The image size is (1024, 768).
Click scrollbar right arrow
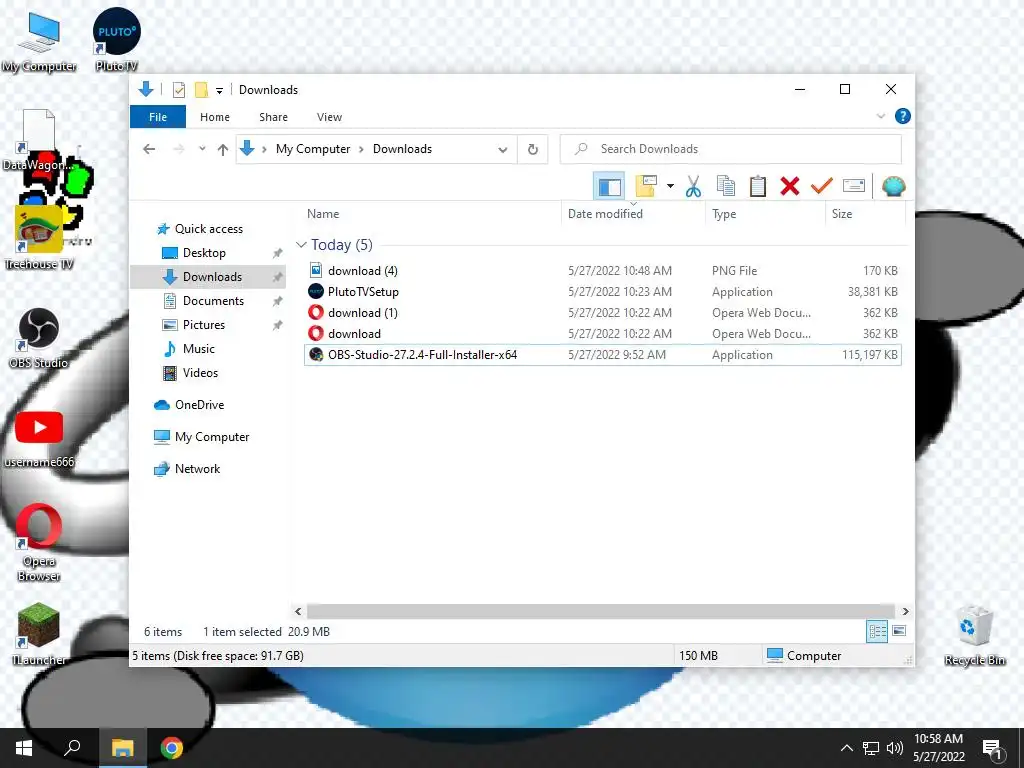(x=905, y=611)
